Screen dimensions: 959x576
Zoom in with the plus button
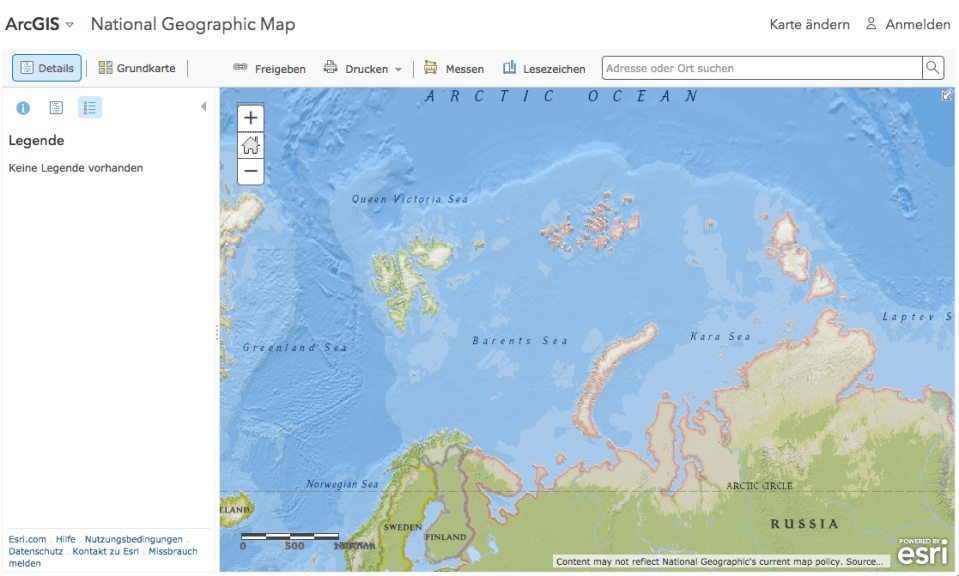pyautogui.click(x=250, y=118)
